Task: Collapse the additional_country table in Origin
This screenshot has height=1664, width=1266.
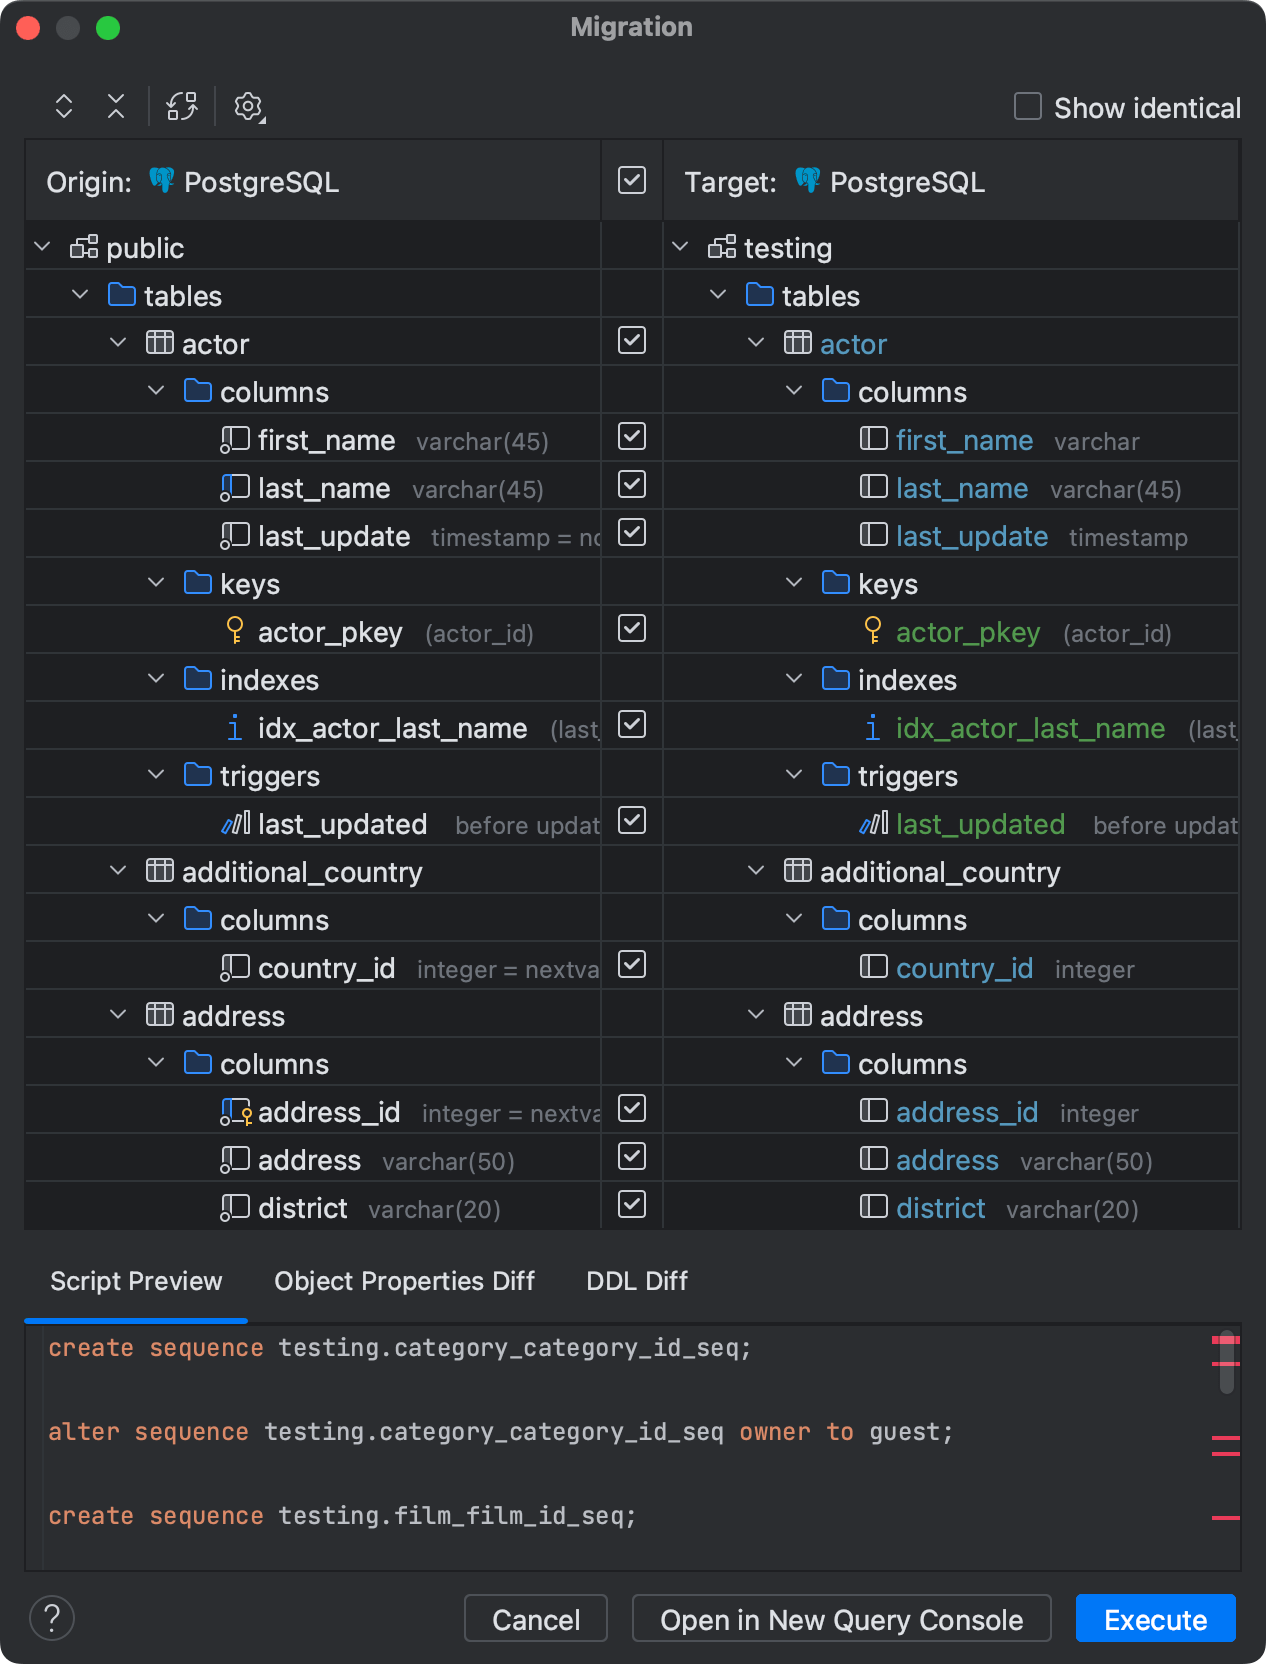Action: 118,871
